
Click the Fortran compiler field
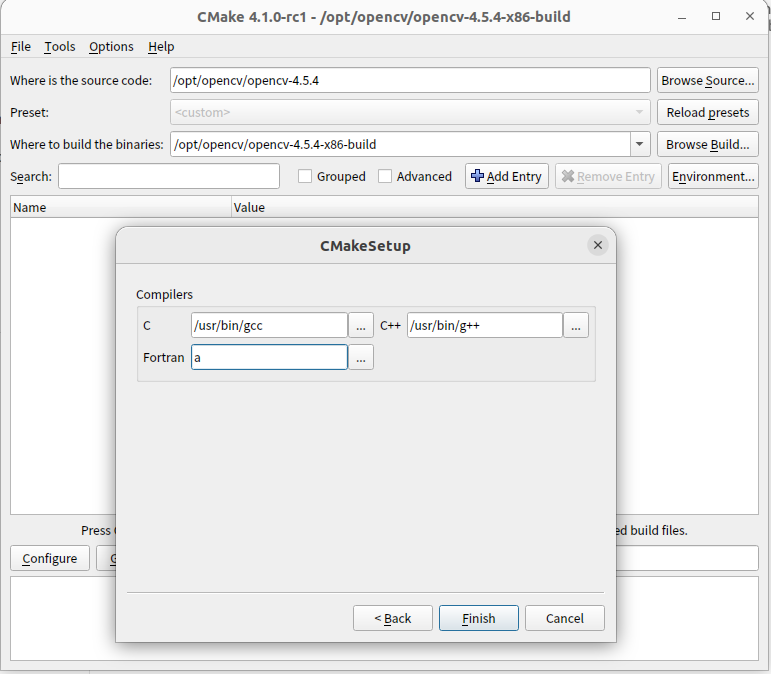tap(269, 357)
